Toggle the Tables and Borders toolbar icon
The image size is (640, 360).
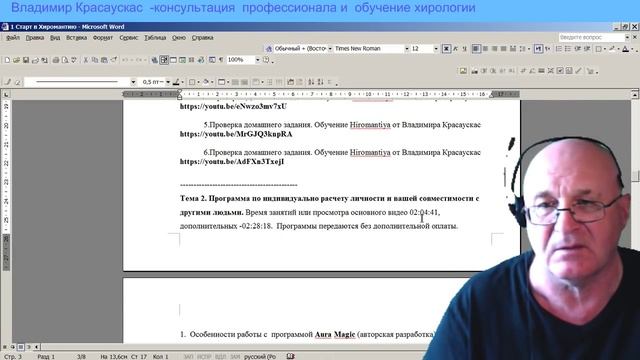[164, 60]
